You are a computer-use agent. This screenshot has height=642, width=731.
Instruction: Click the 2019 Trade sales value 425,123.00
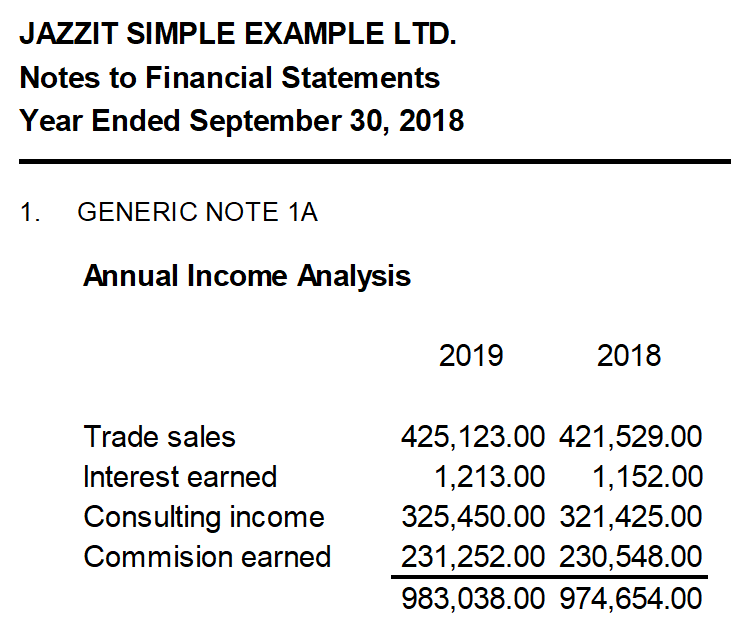coord(473,437)
